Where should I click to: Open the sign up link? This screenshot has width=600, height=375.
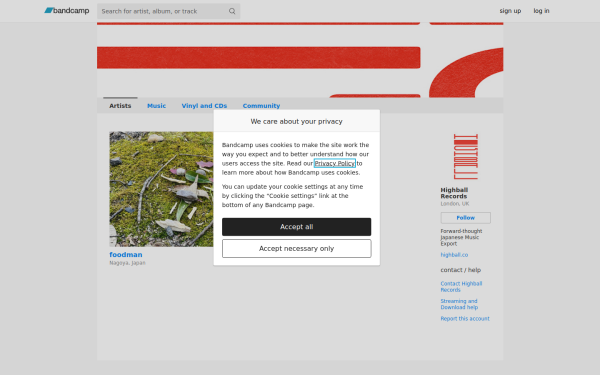(x=510, y=11)
